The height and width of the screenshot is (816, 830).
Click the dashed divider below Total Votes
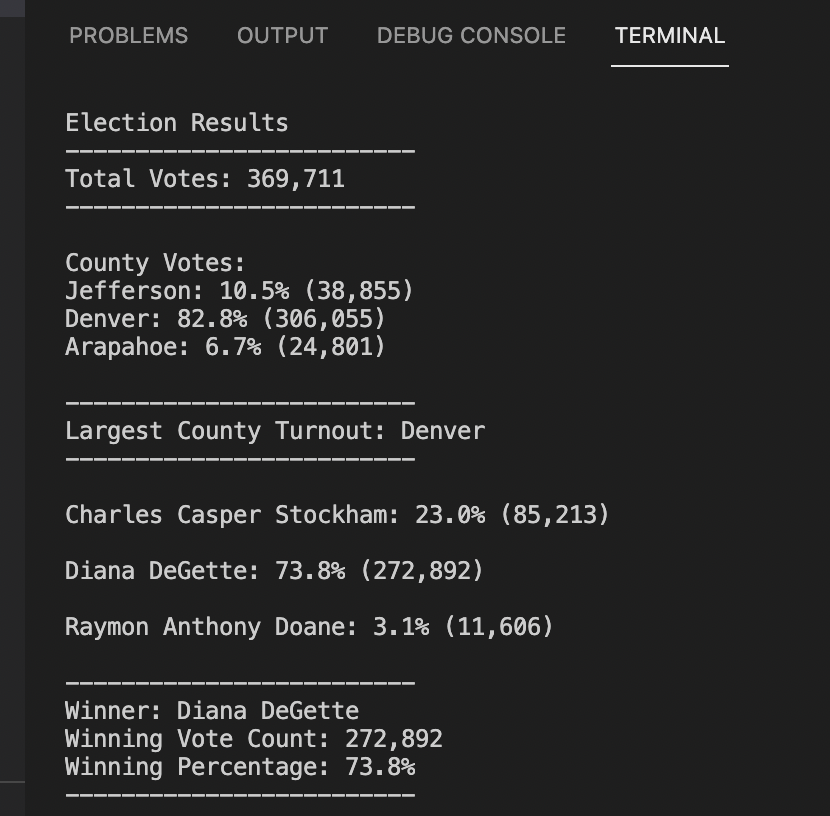pos(238,205)
